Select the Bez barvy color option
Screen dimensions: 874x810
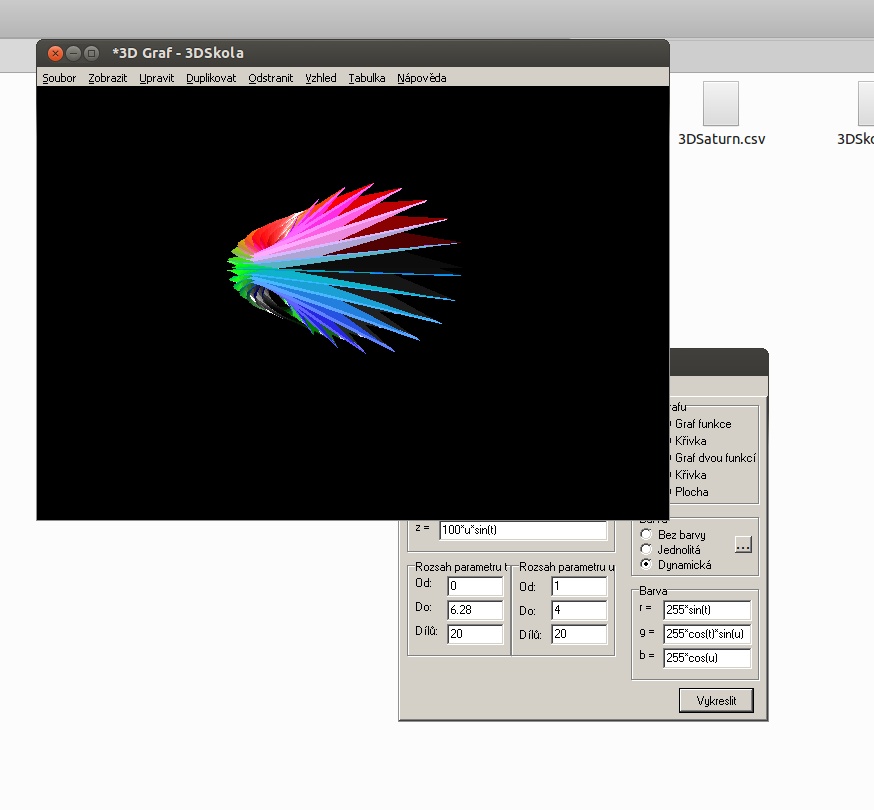pyautogui.click(x=646, y=535)
